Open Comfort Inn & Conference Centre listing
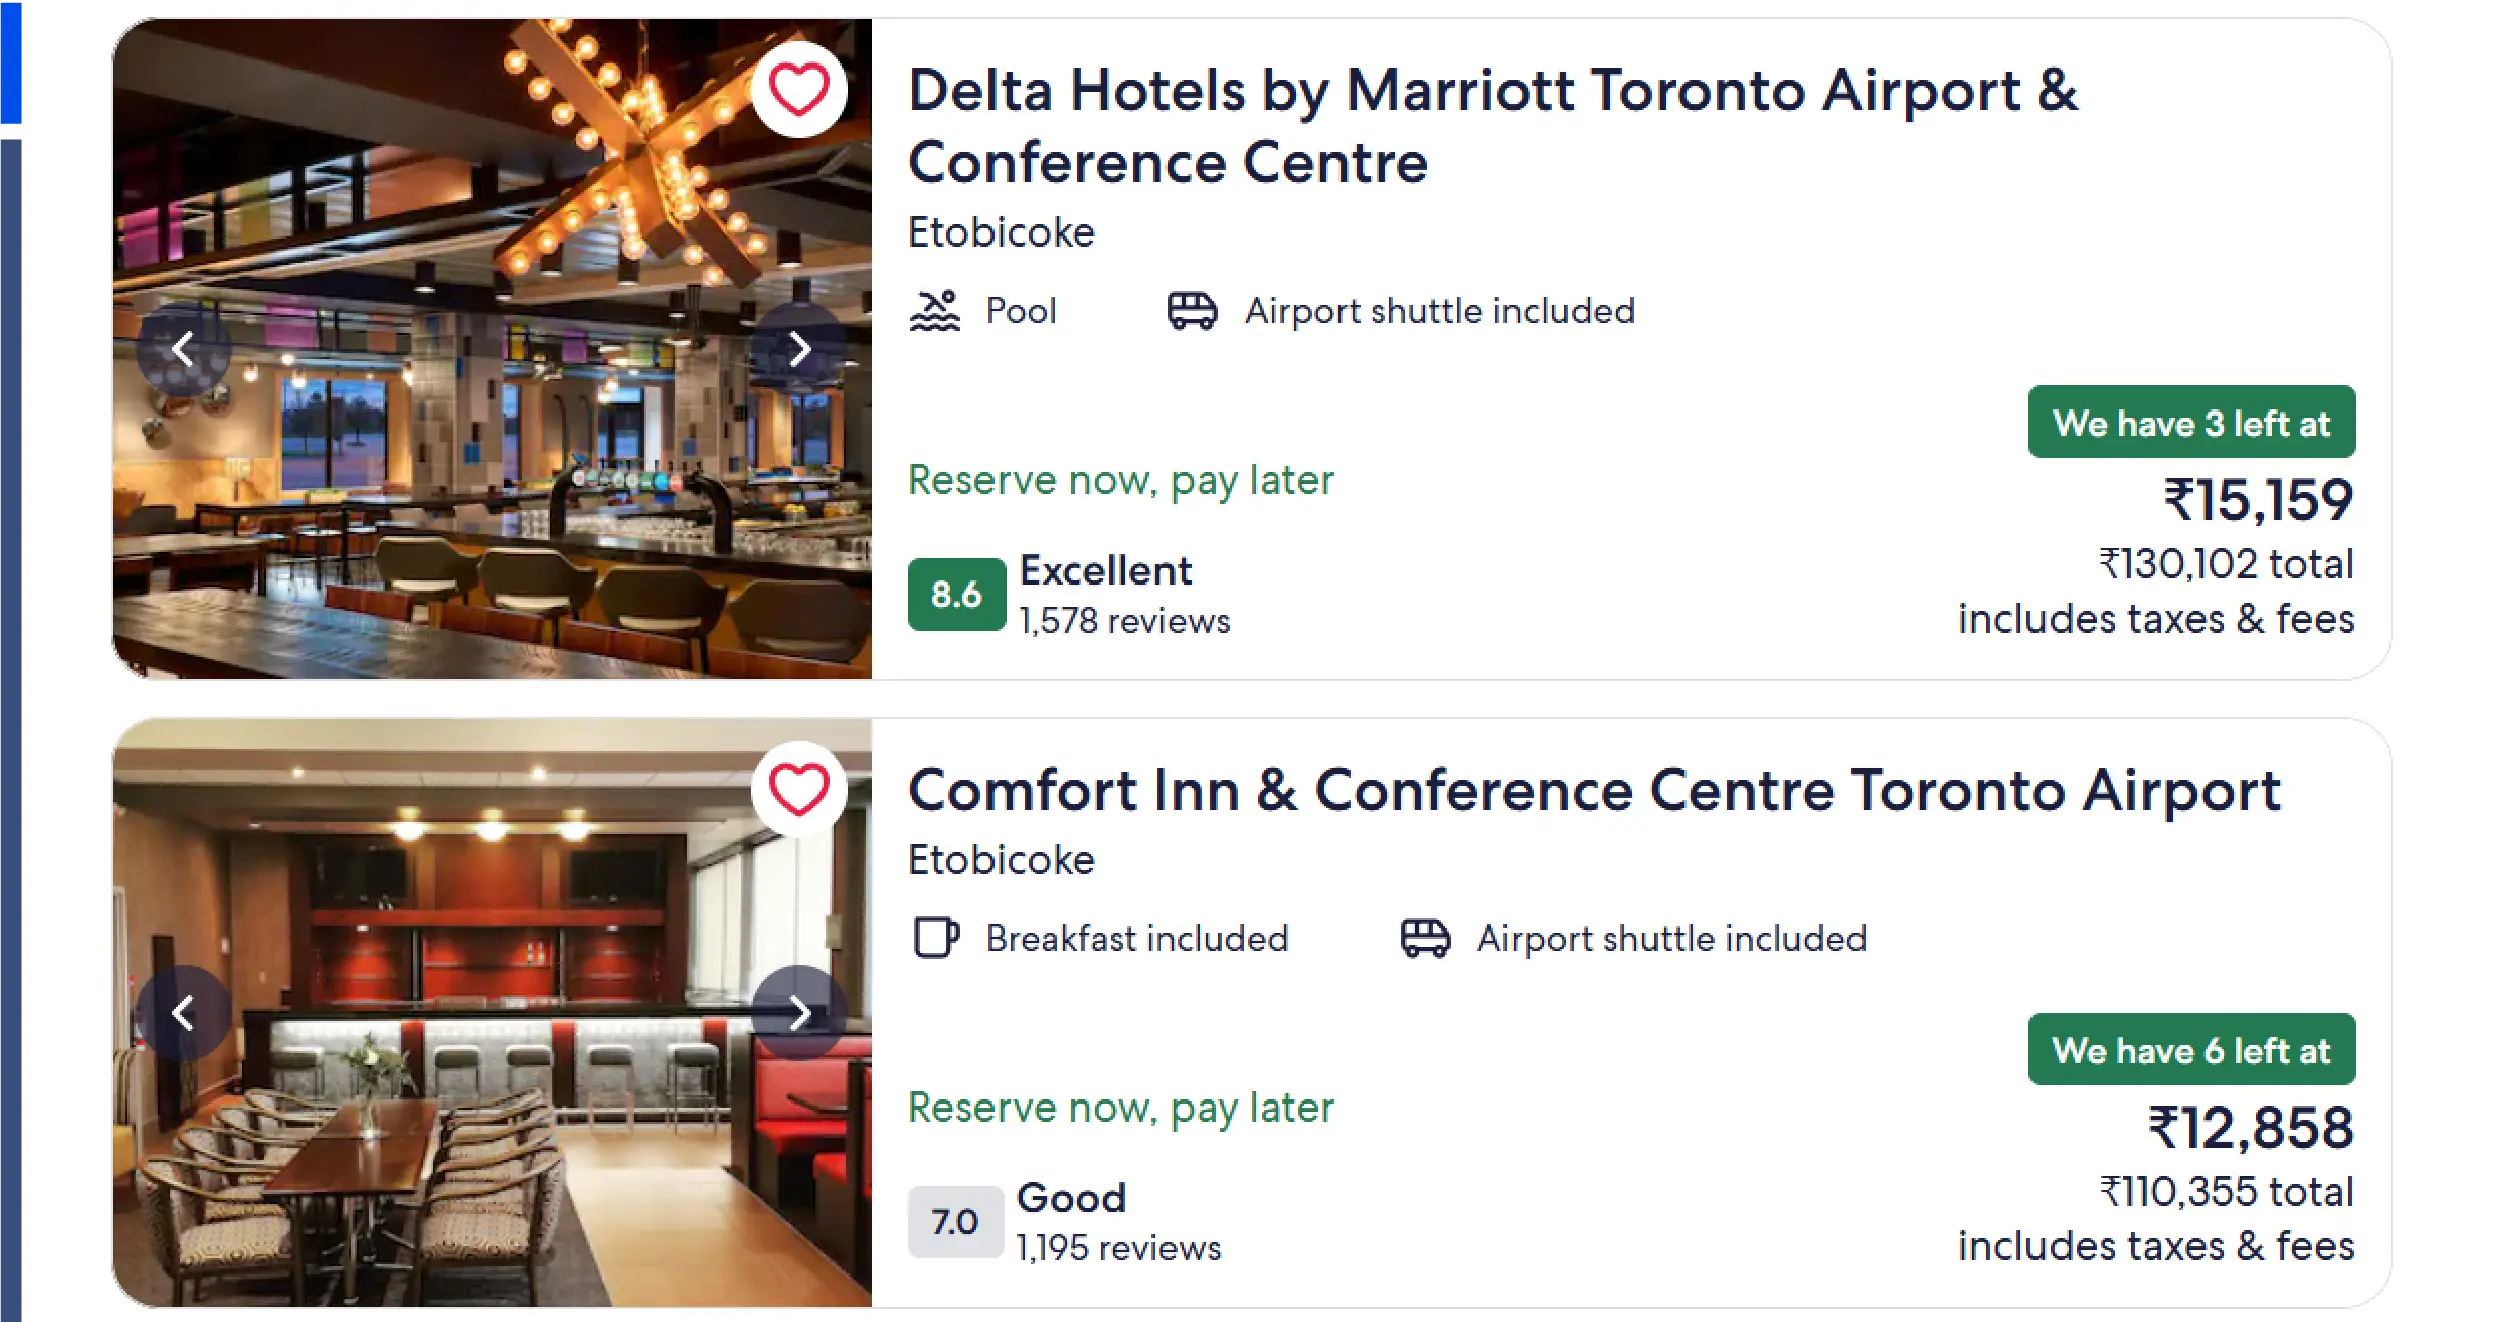2507x1322 pixels. (1593, 791)
